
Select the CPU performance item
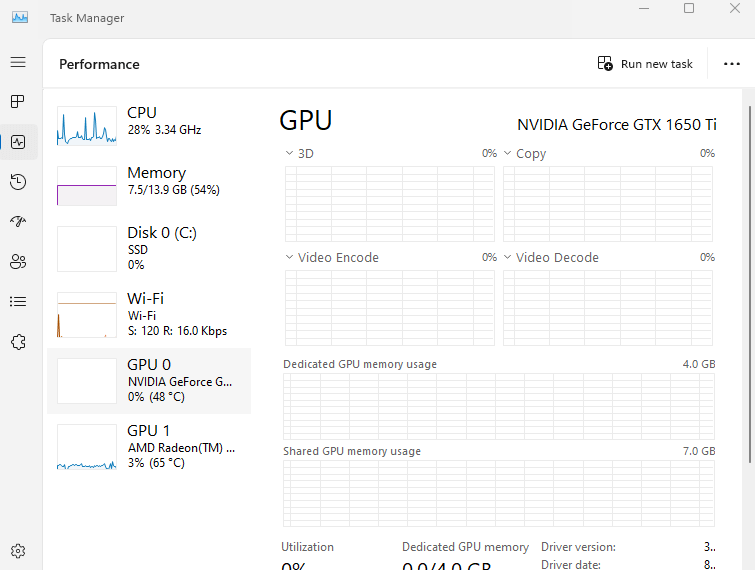(149, 126)
